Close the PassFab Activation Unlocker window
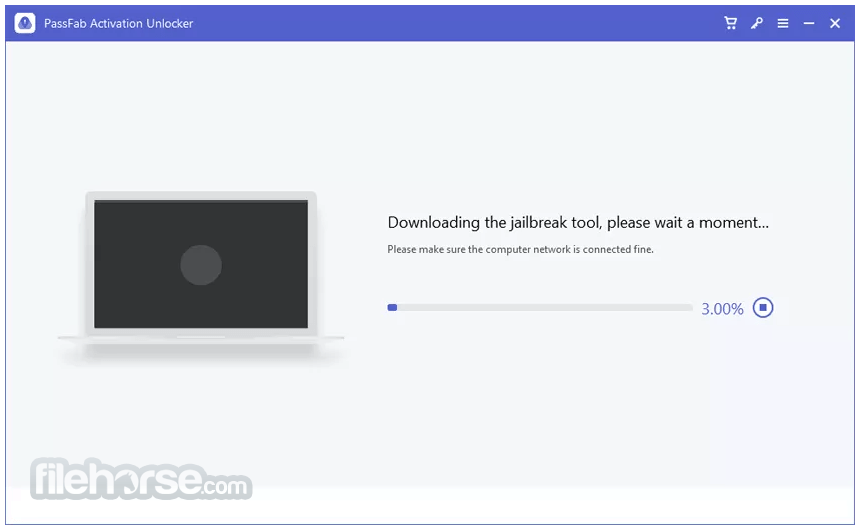This screenshot has height=530, width=860. [x=835, y=23]
